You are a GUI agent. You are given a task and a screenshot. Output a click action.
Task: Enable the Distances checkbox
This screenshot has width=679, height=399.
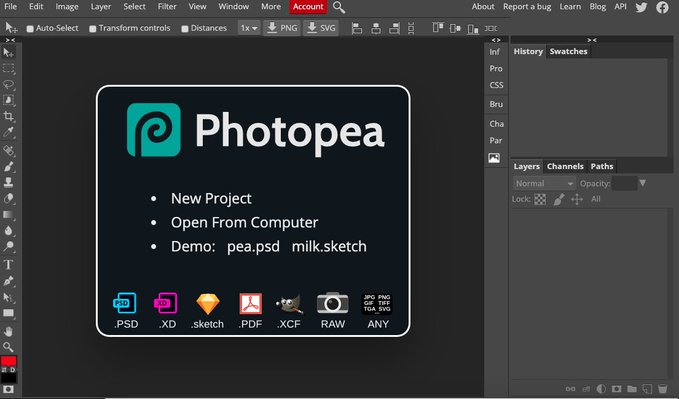point(185,29)
